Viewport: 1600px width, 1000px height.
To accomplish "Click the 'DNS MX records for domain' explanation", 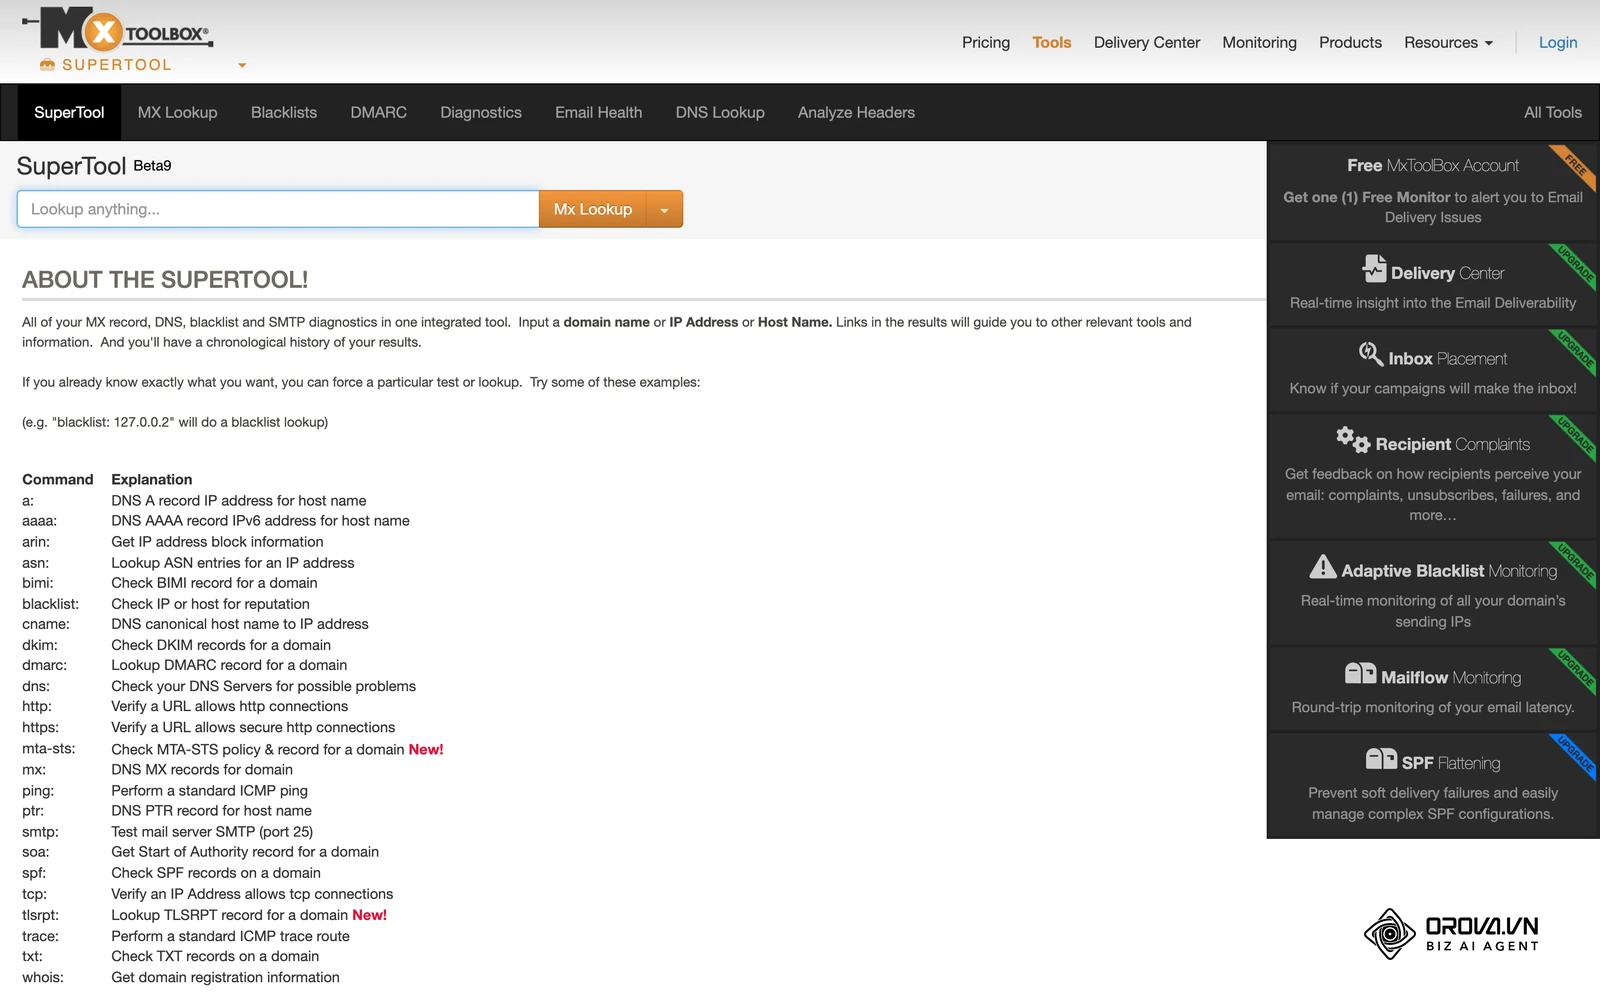I will coord(202,770).
